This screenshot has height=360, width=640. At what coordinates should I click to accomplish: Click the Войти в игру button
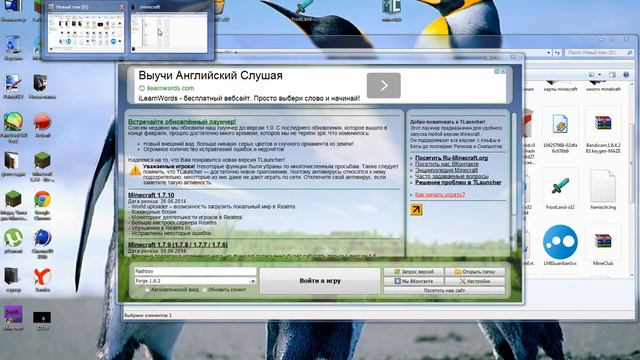(320, 281)
